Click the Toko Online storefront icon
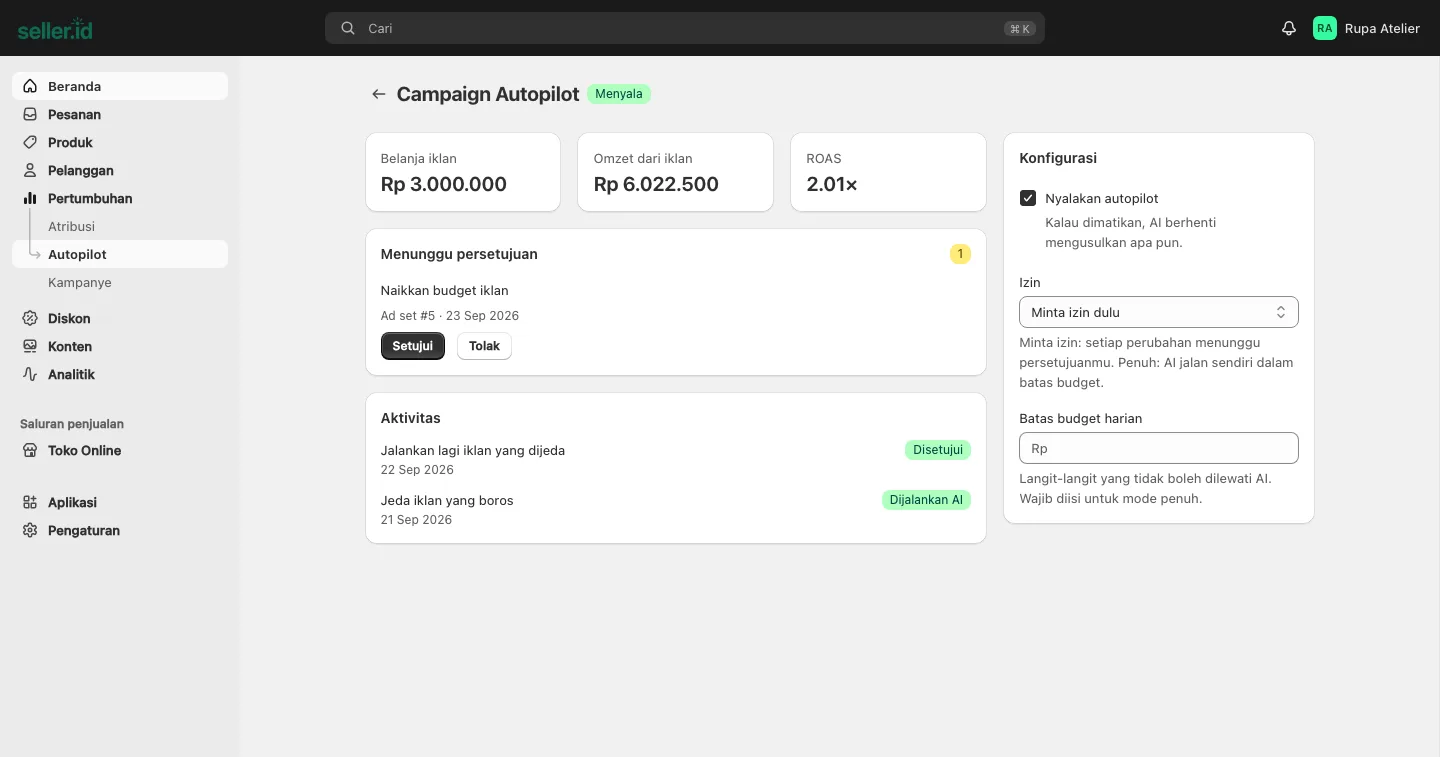The width and height of the screenshot is (1440, 757). point(30,450)
